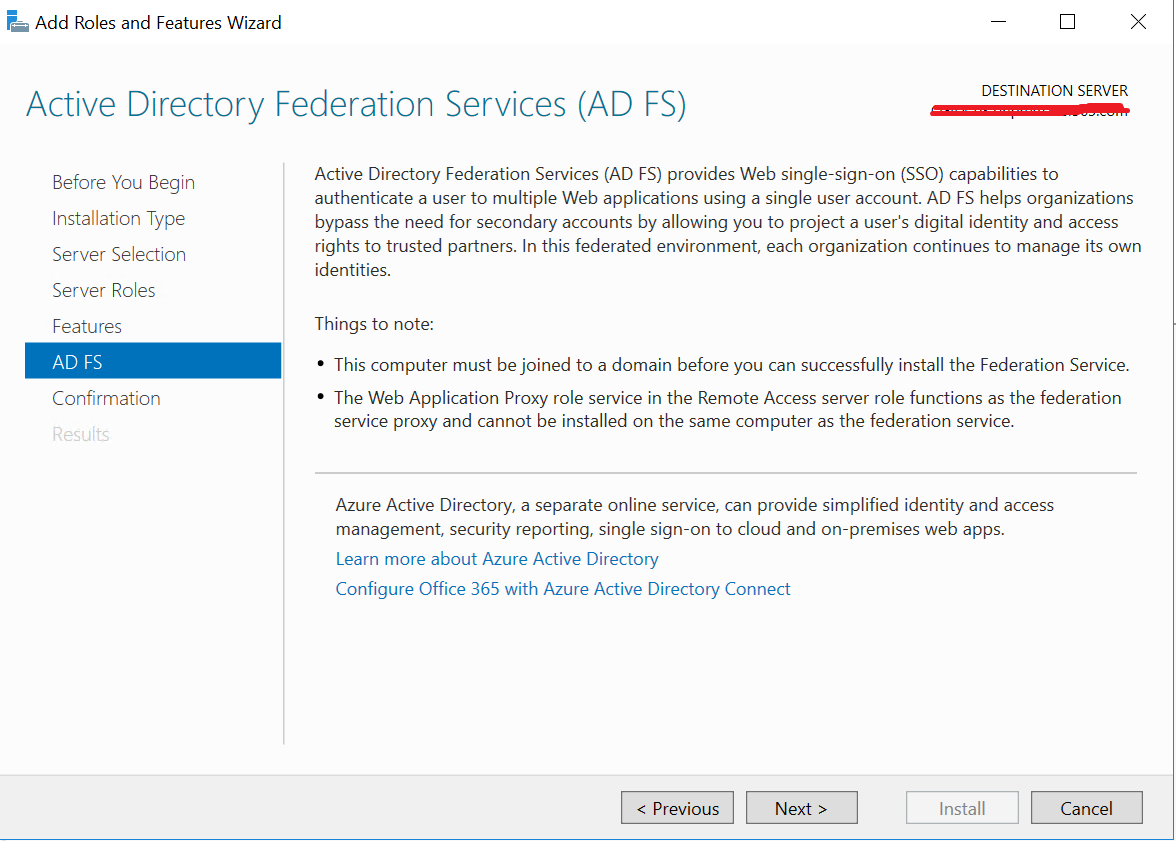Image resolution: width=1176 pixels, height=841 pixels.
Task: Click the disabled Install button
Action: click(x=962, y=808)
